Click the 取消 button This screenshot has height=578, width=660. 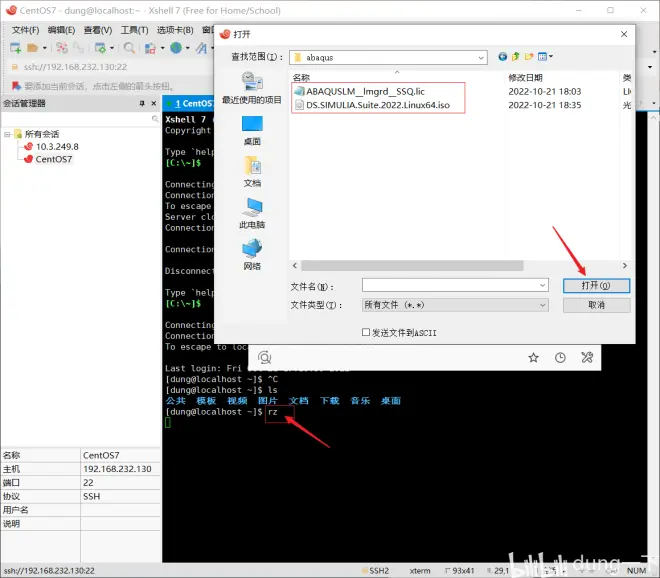596,305
